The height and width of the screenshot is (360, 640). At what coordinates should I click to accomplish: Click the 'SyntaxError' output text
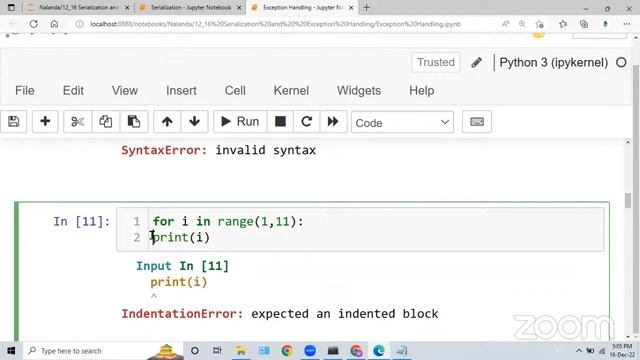[x=164, y=150]
